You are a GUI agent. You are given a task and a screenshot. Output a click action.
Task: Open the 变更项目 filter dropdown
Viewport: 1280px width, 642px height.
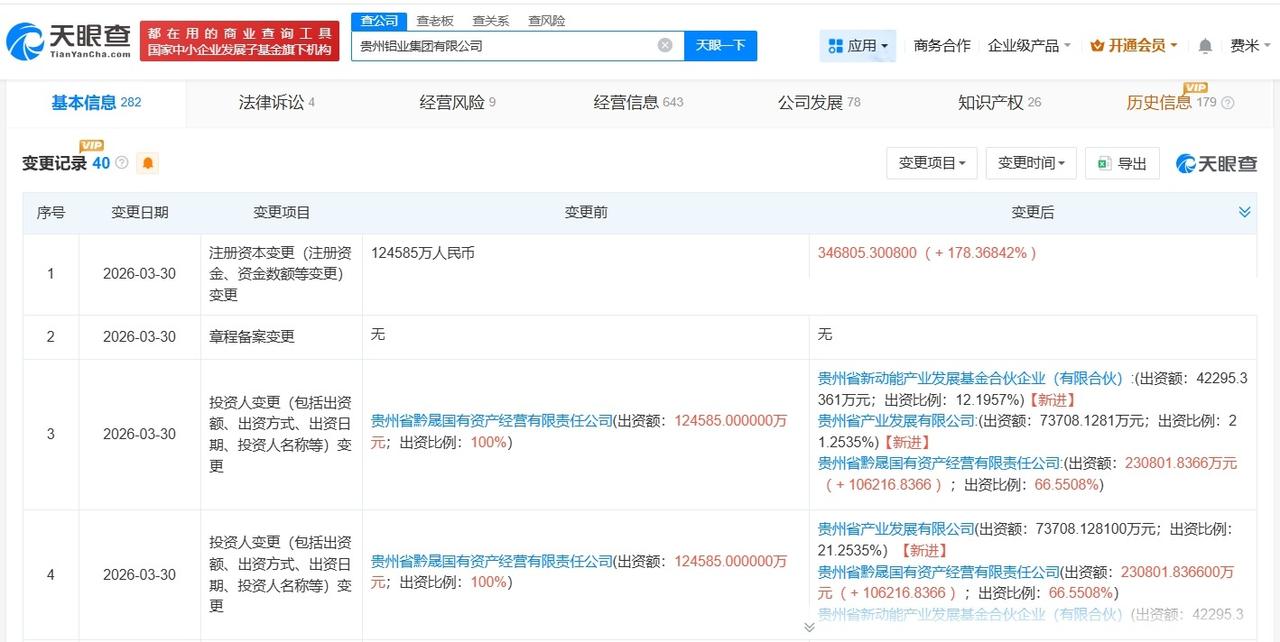(x=931, y=163)
